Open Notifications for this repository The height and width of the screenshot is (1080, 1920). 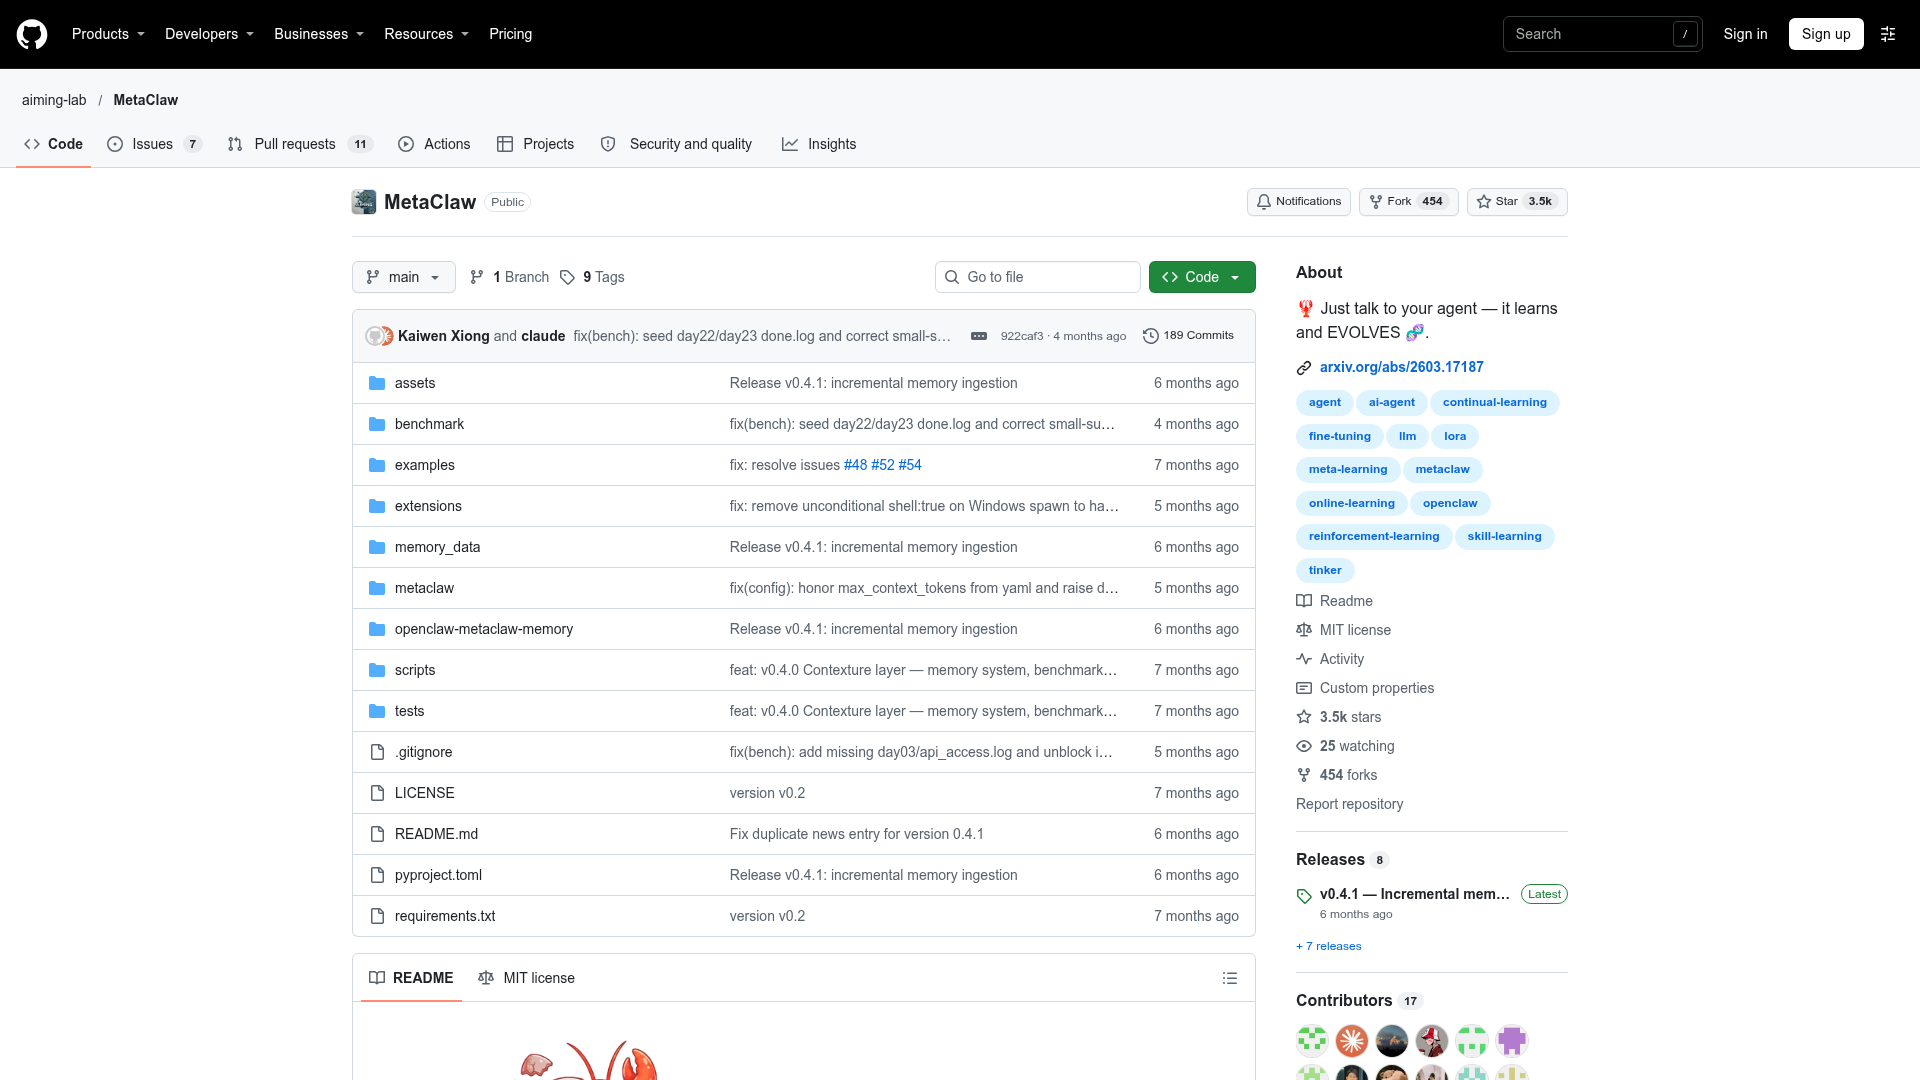pos(1298,202)
